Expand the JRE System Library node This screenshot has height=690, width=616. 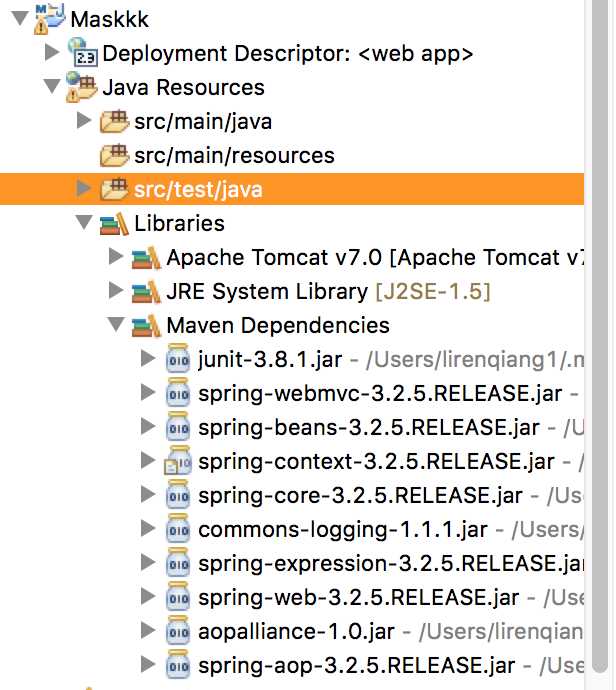pyautogui.click(x=116, y=290)
